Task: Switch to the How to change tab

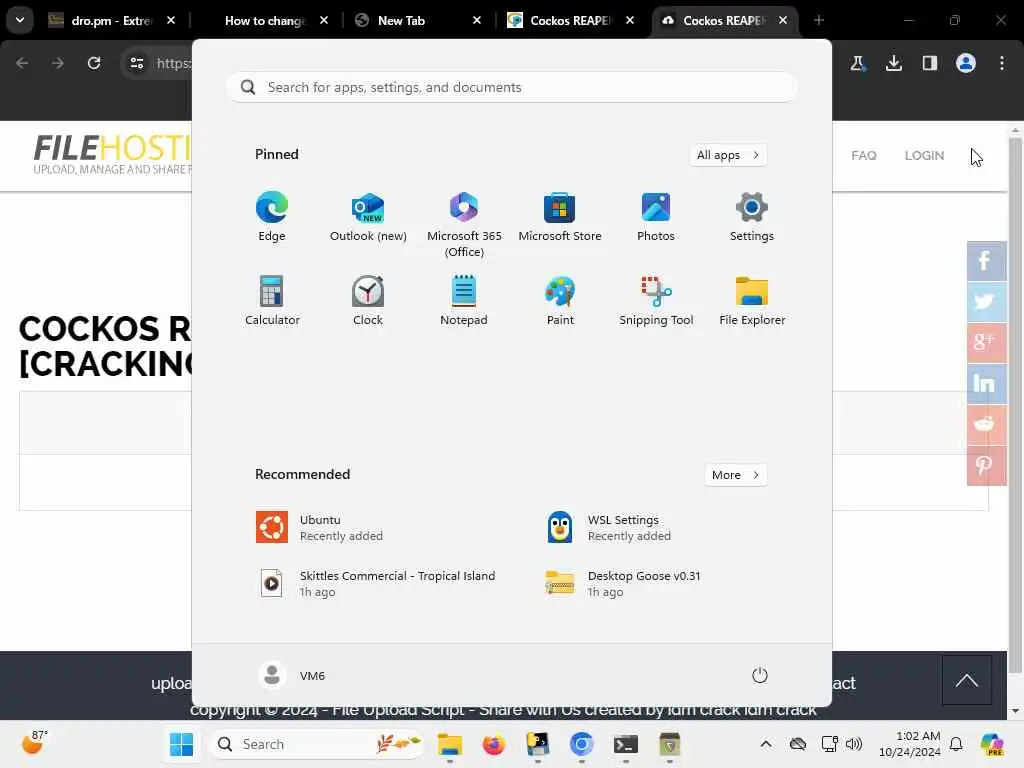Action: point(264,20)
